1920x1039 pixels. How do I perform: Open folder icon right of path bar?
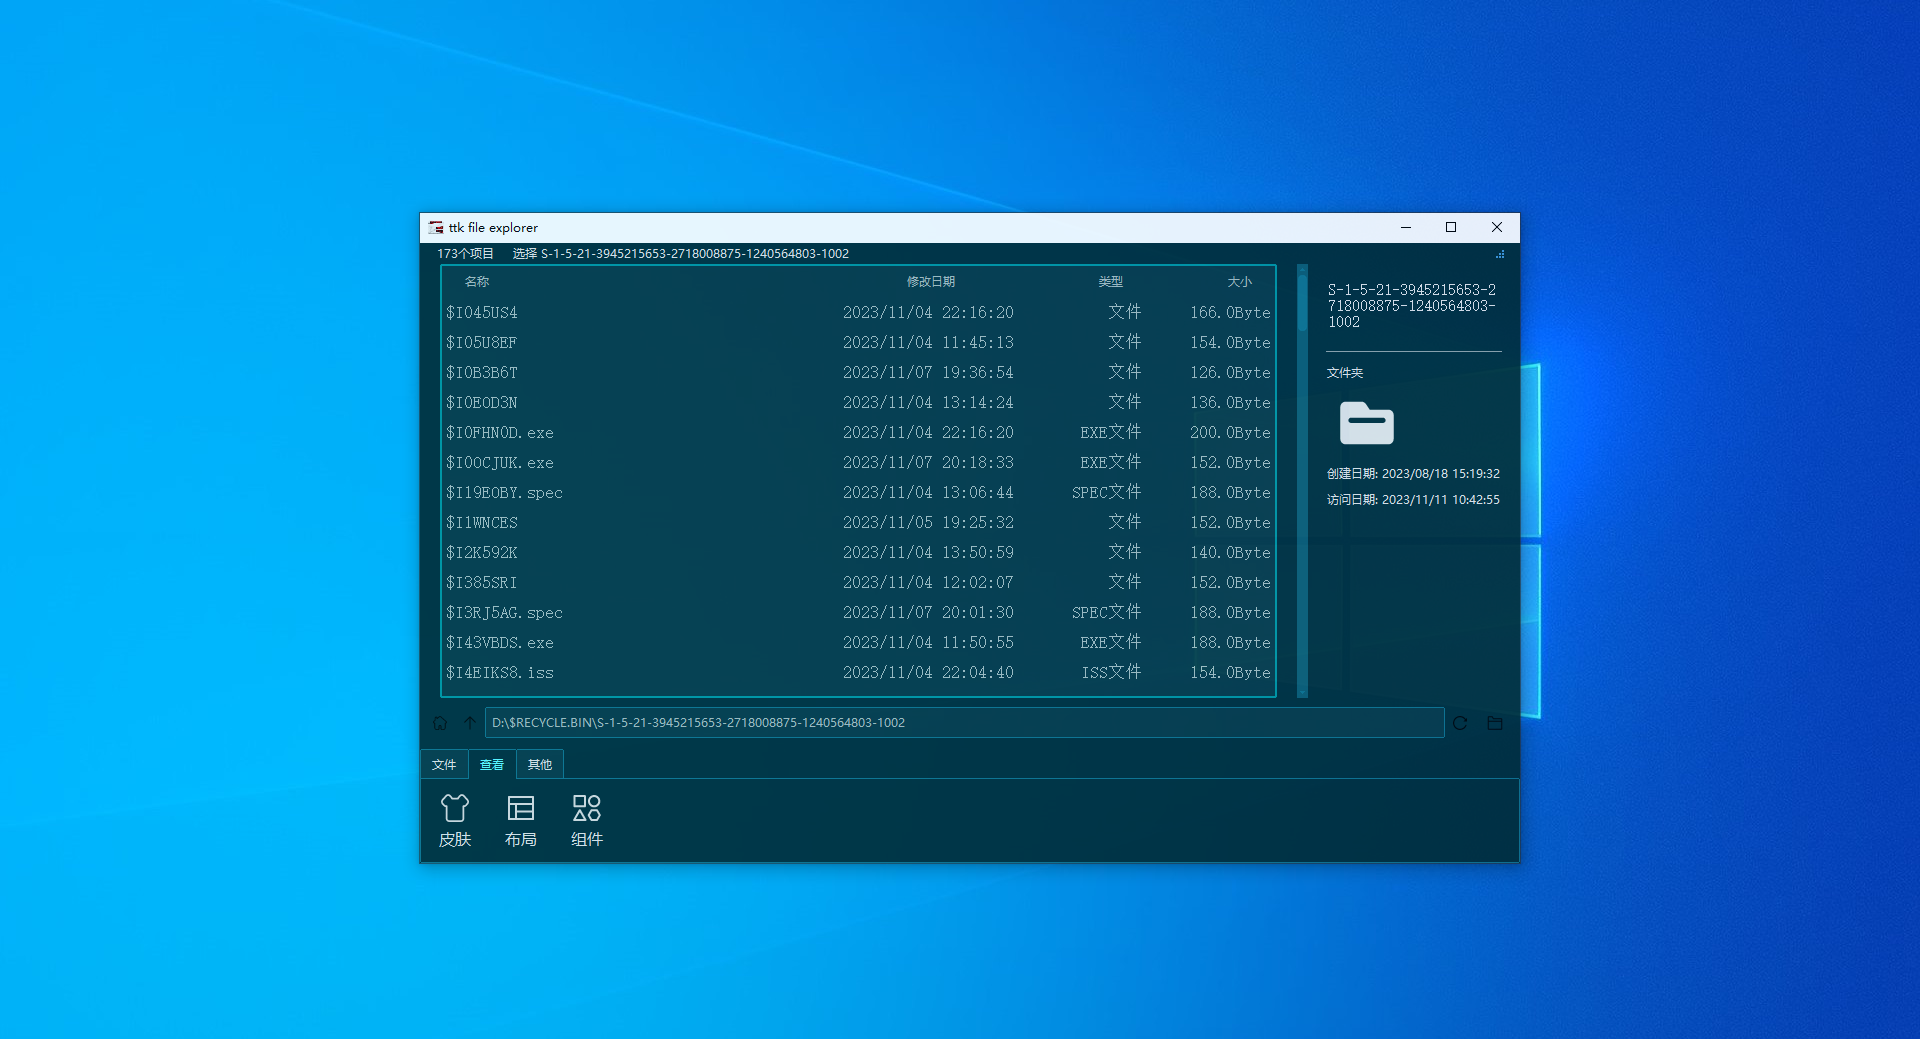point(1495,723)
